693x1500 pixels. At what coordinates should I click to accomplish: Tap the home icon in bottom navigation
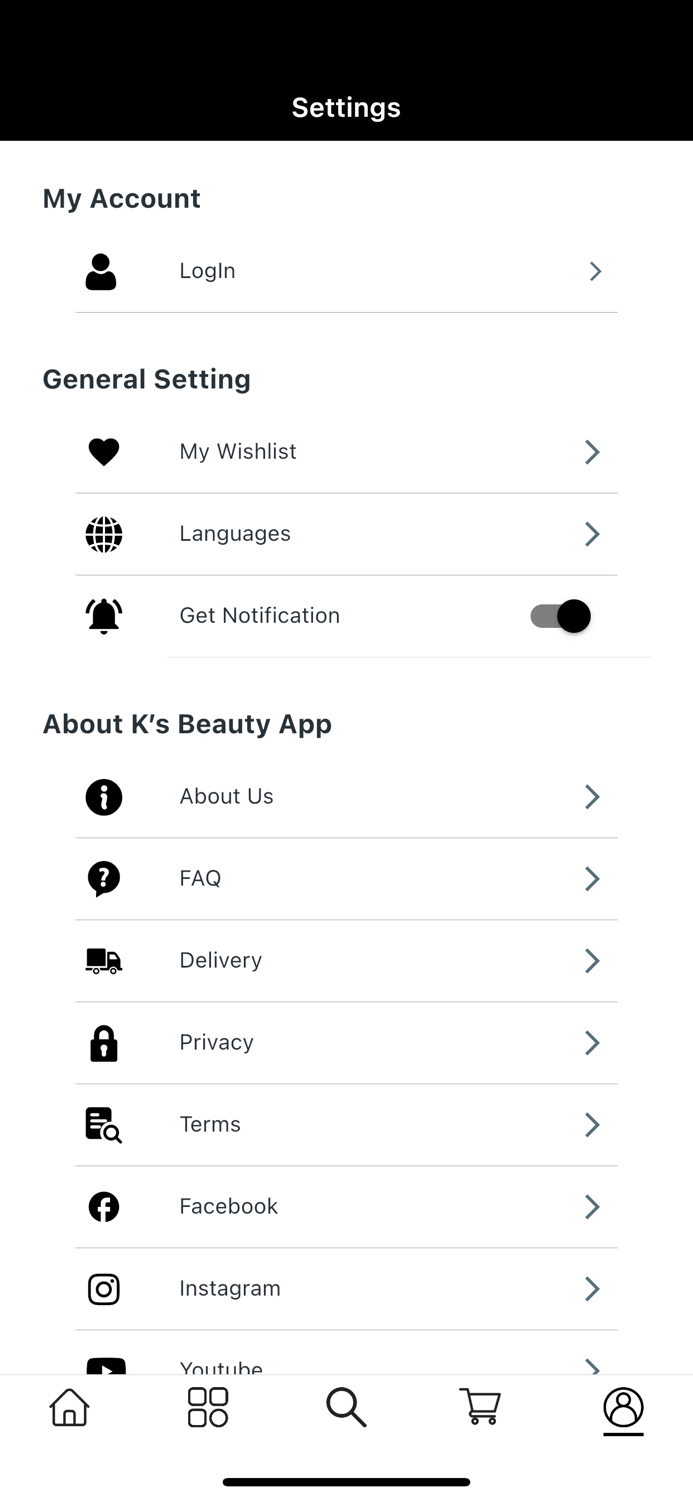(68, 1406)
